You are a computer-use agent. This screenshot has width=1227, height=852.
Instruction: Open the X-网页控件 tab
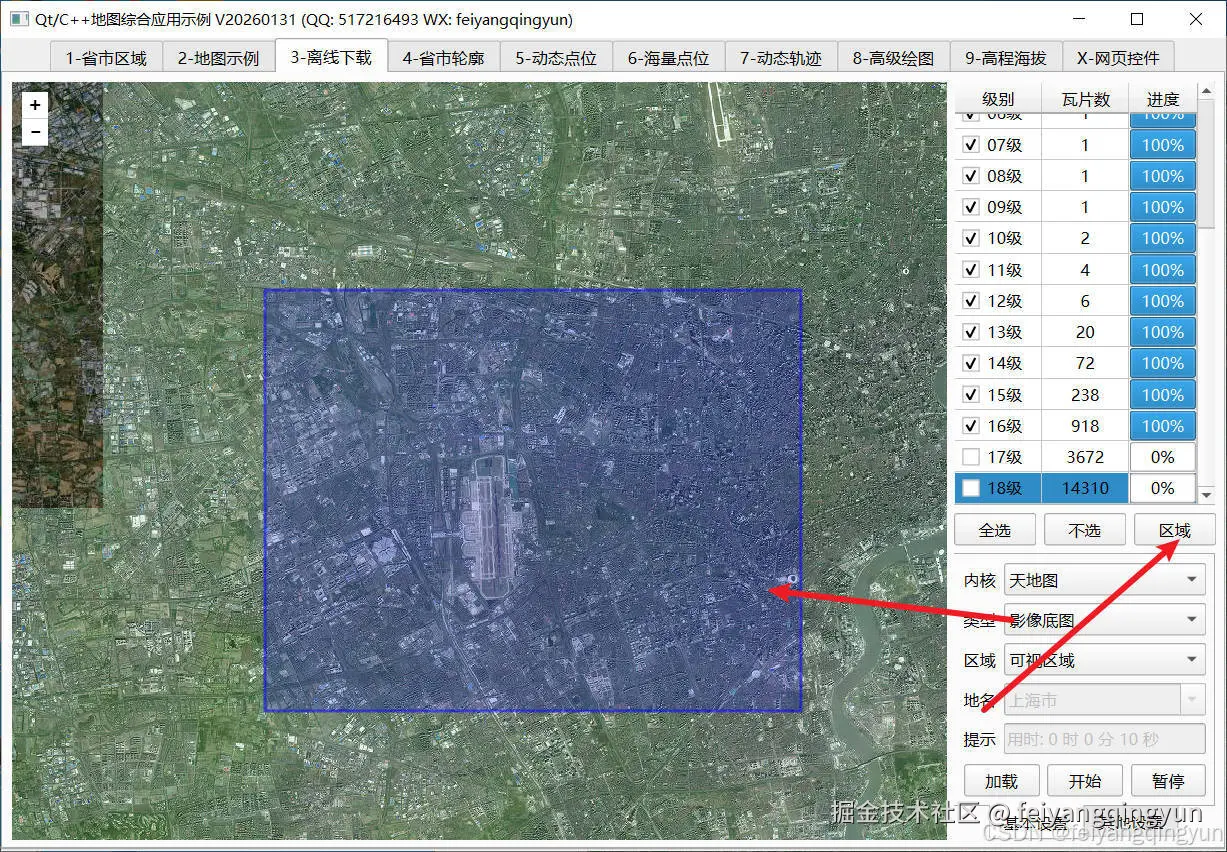click(1118, 58)
